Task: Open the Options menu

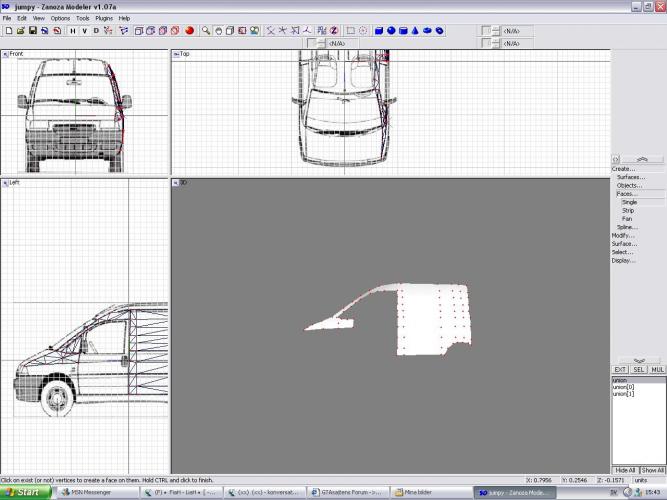Action: pyautogui.click(x=61, y=18)
